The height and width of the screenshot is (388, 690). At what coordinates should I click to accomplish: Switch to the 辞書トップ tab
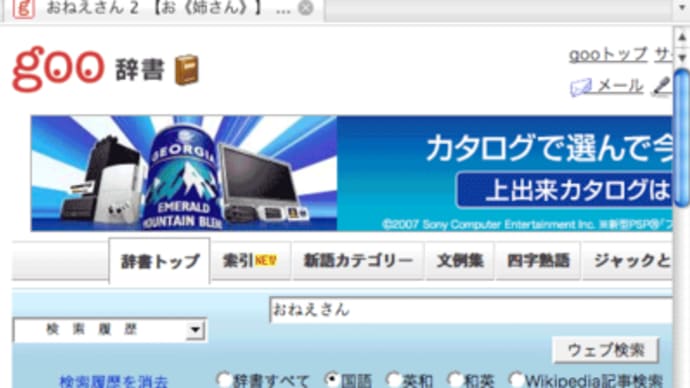[159, 261]
